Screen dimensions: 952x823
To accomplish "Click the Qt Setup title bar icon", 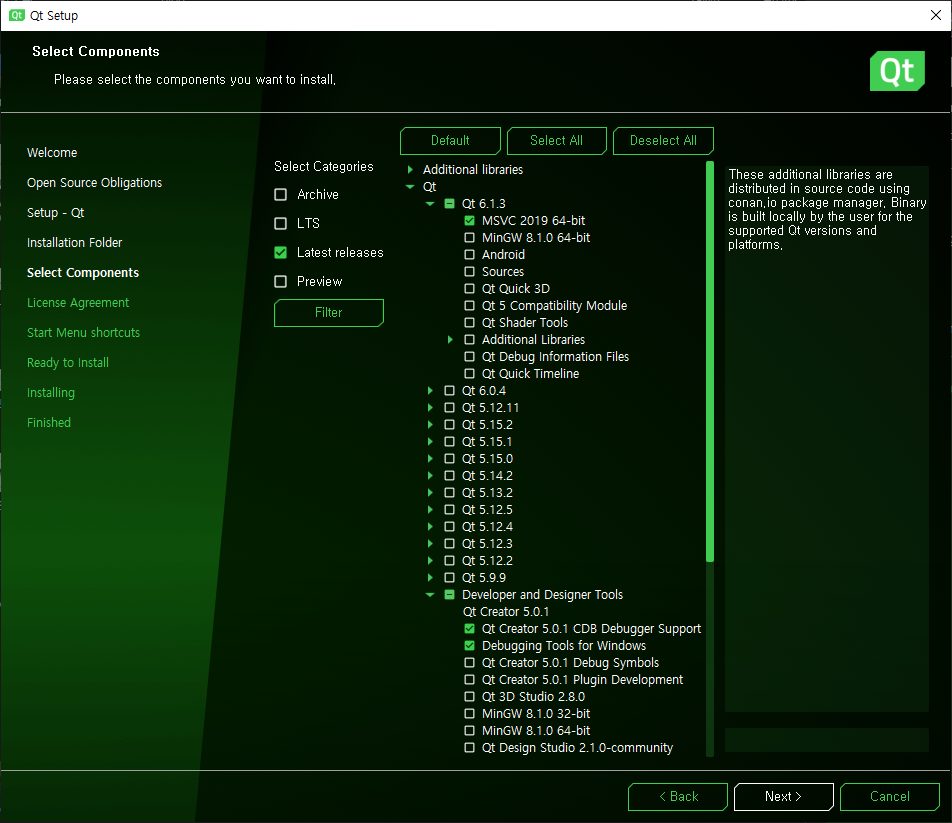I will (x=16, y=15).
